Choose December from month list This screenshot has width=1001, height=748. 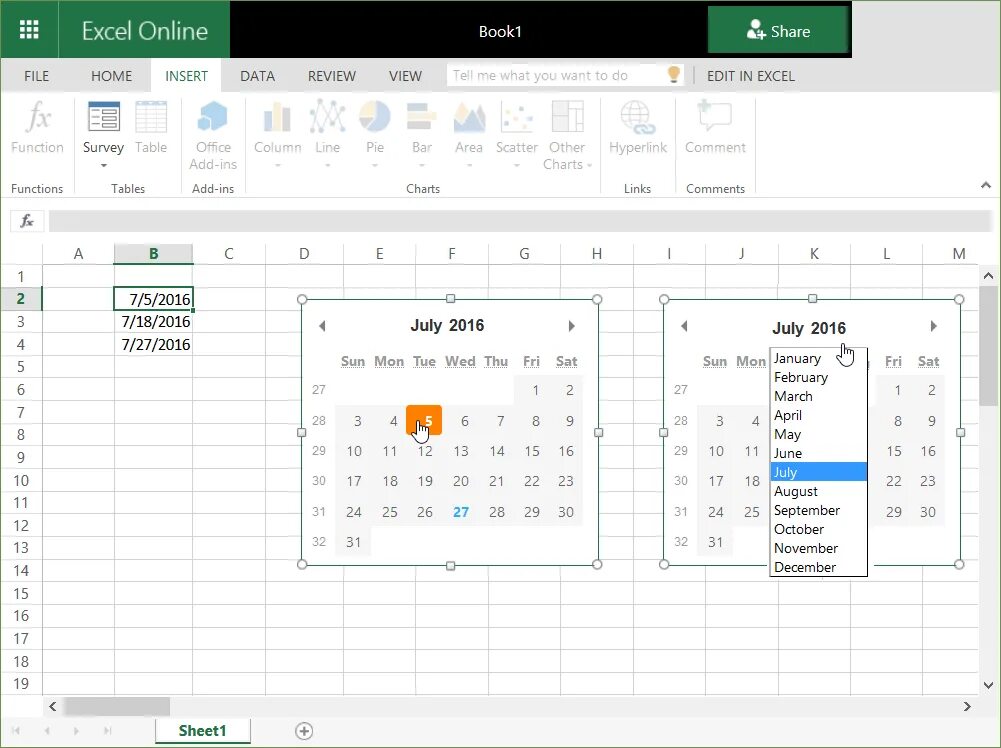(818, 567)
